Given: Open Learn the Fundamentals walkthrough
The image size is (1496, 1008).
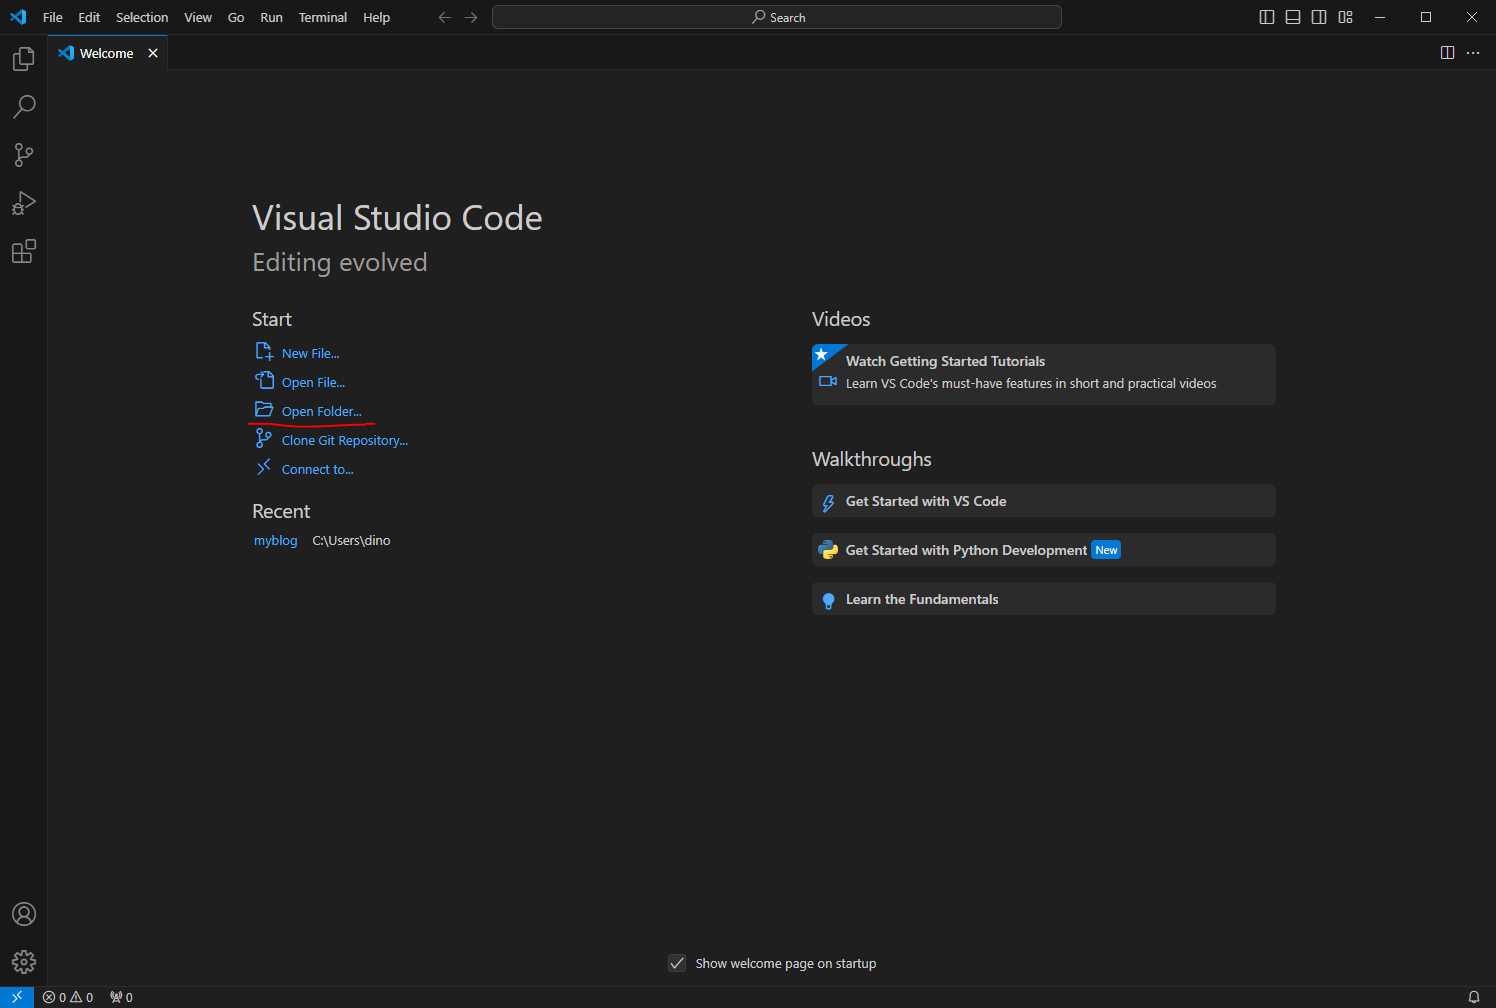Looking at the screenshot, I should tap(1043, 599).
